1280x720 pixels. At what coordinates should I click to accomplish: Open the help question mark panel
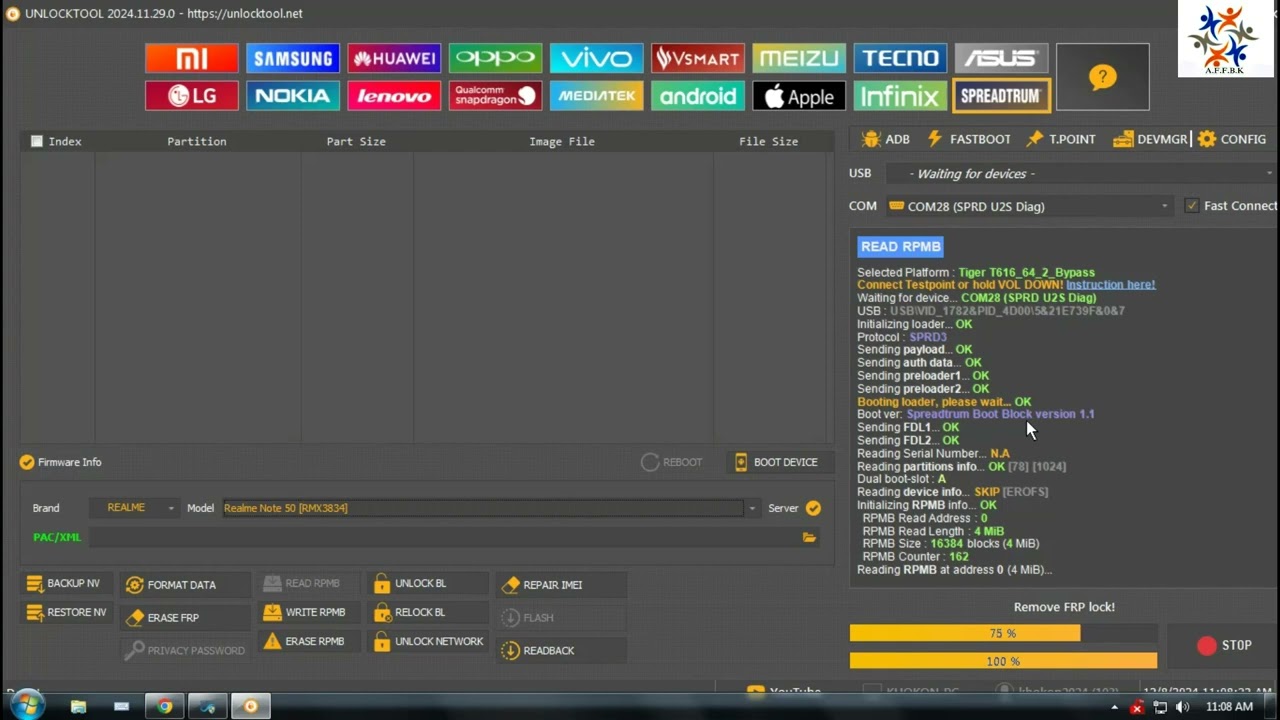1103,77
